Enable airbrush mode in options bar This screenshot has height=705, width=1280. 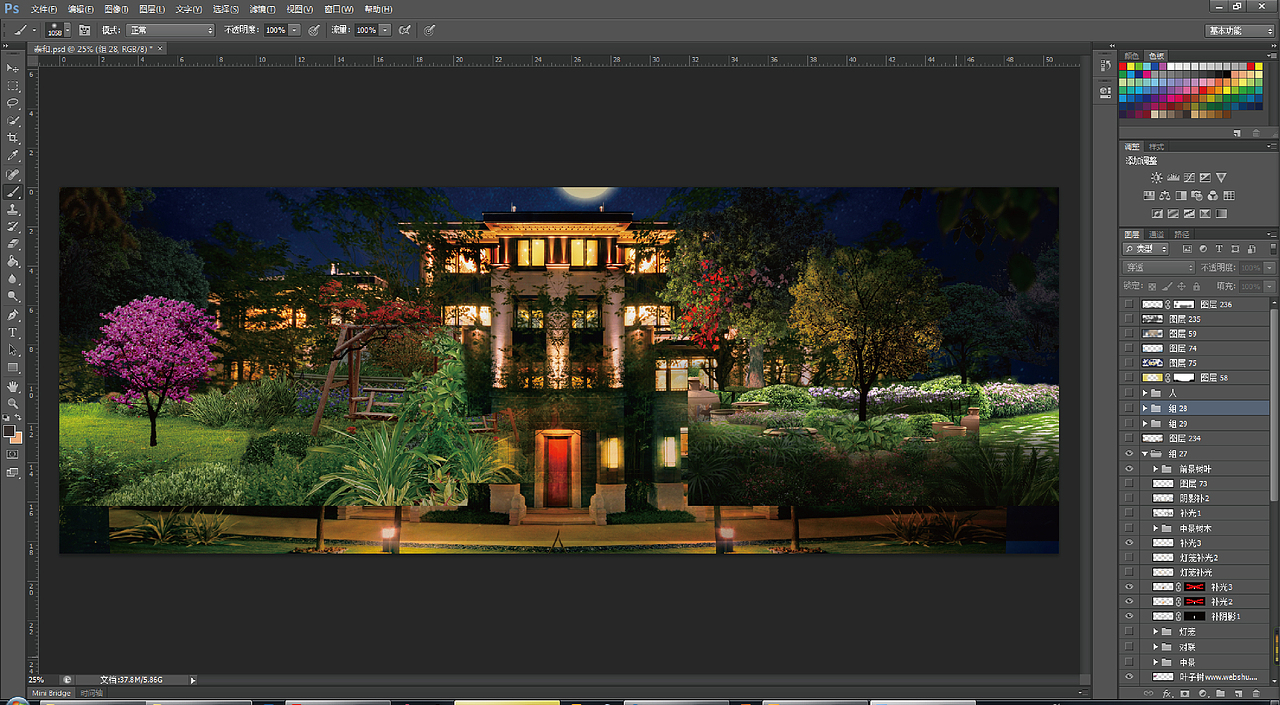(405, 30)
